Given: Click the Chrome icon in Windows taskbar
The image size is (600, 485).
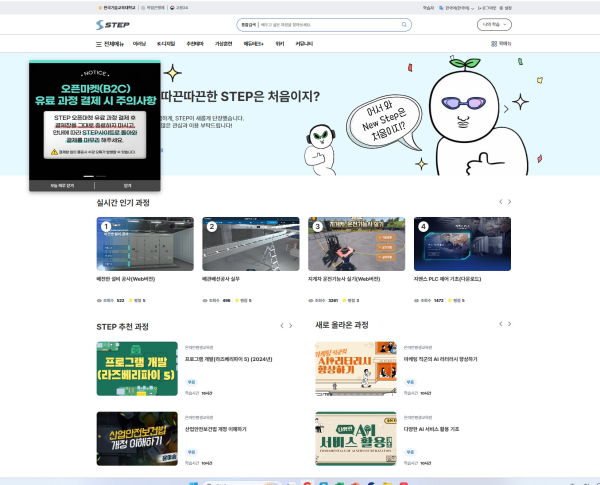Looking at the screenshot, I should pyautogui.click(x=307, y=483).
